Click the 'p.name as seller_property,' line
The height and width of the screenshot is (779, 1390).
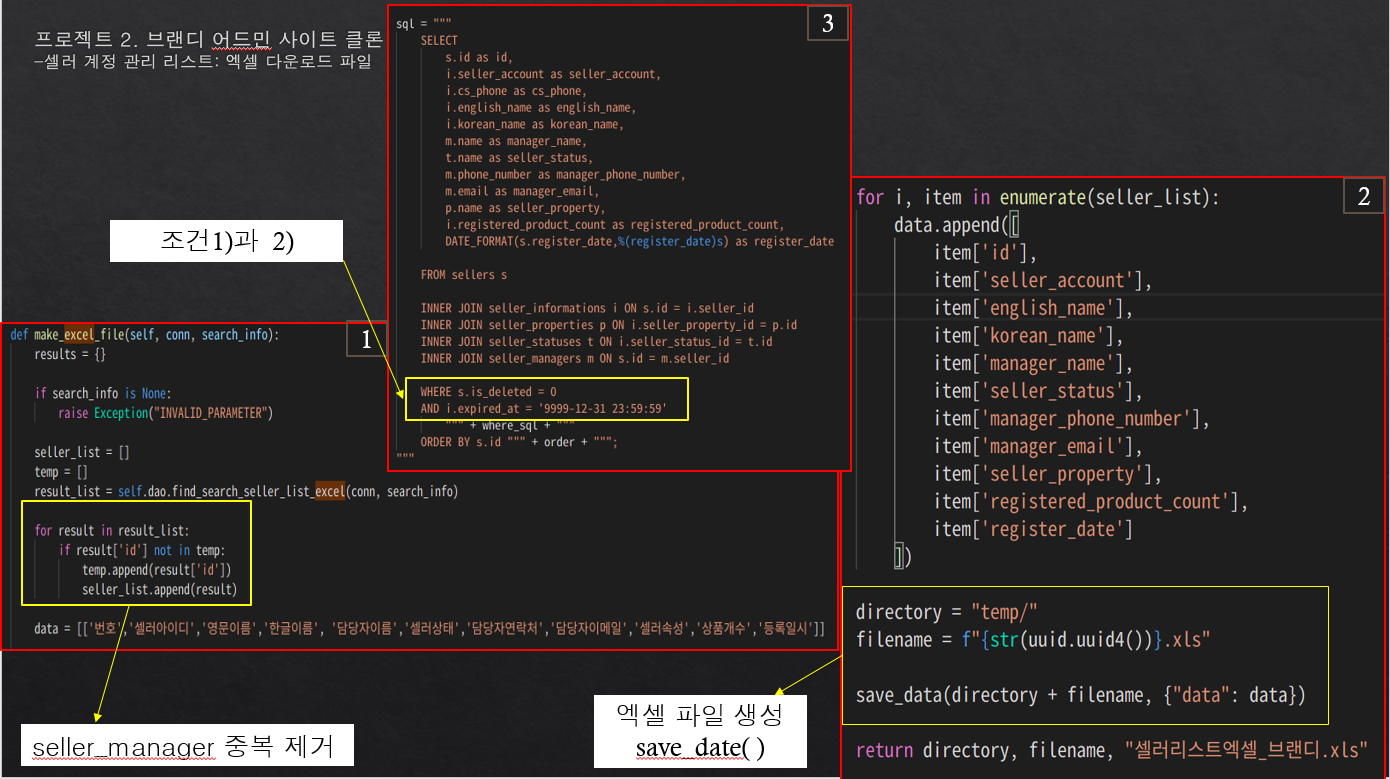[x=525, y=208]
